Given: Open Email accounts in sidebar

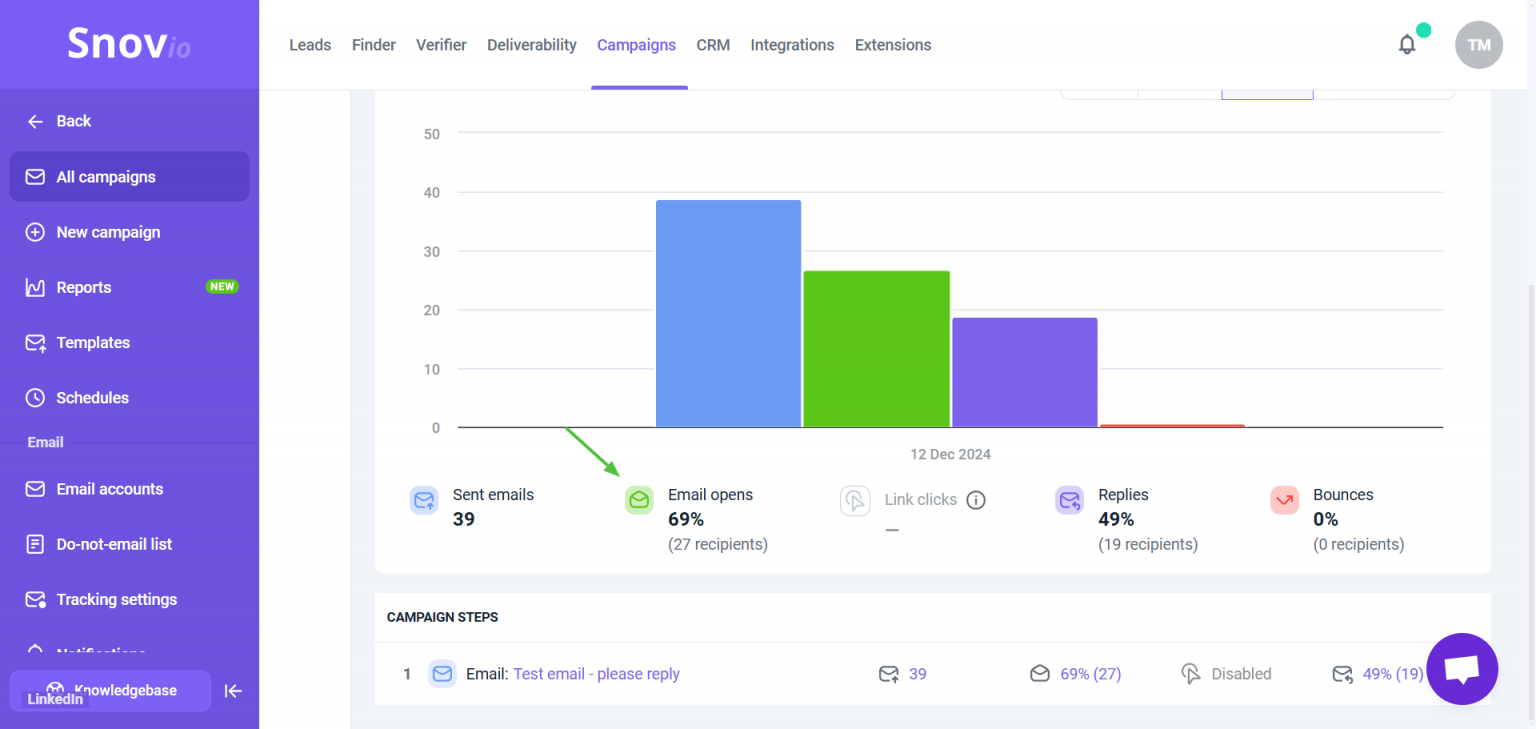Looking at the screenshot, I should [x=130, y=489].
